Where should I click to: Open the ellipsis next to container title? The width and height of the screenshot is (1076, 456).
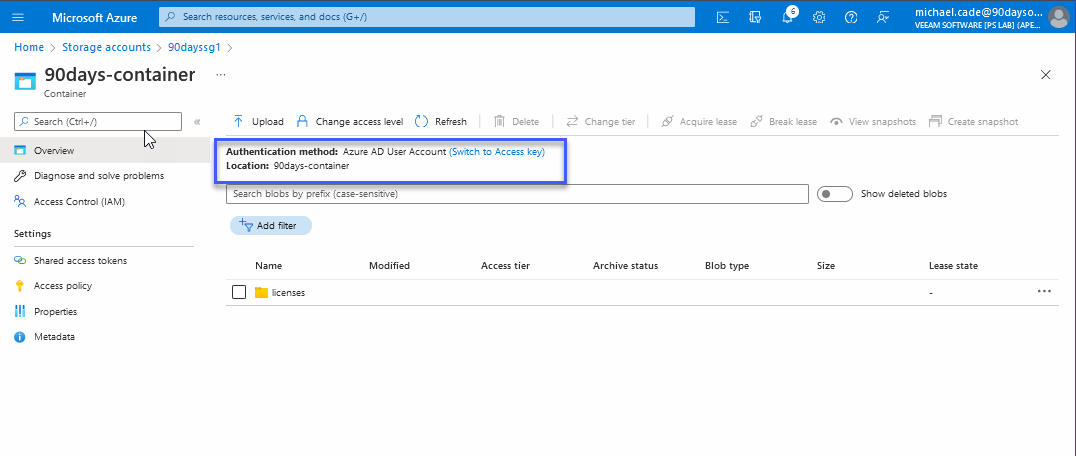[x=221, y=75]
